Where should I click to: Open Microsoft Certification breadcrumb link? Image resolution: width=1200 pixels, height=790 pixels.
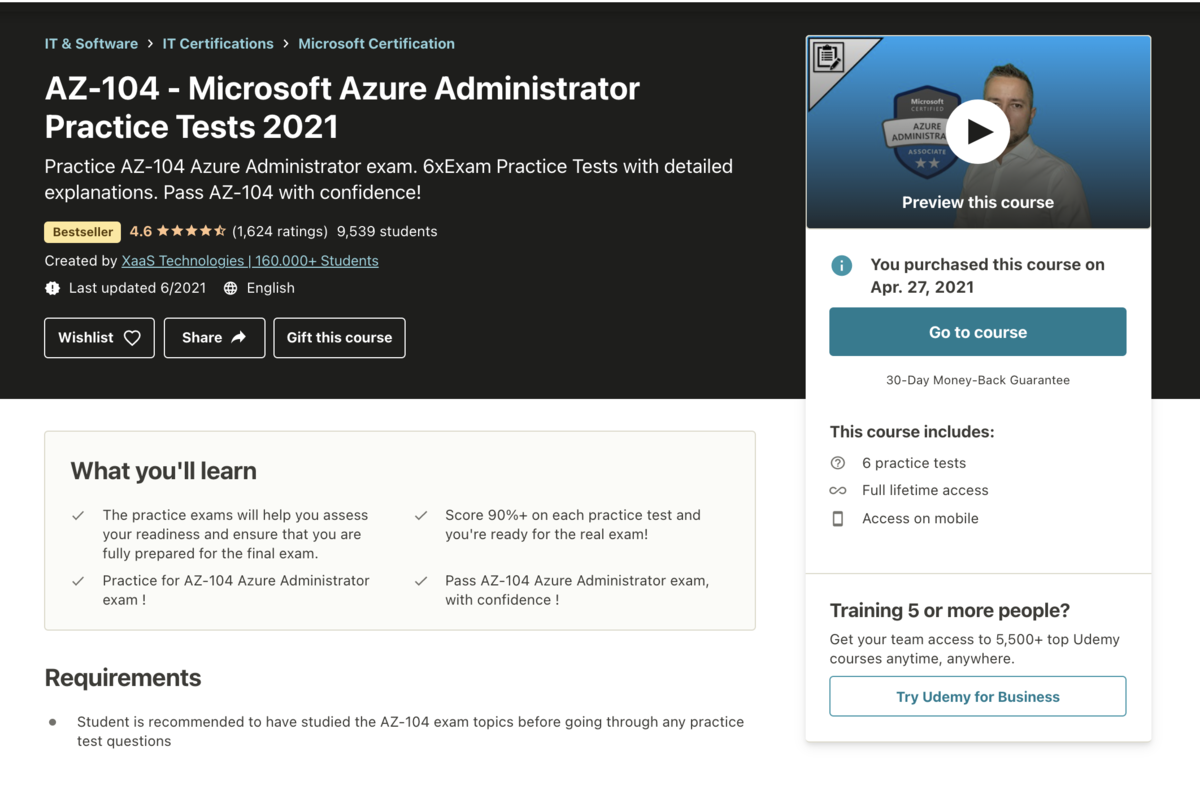[376, 44]
